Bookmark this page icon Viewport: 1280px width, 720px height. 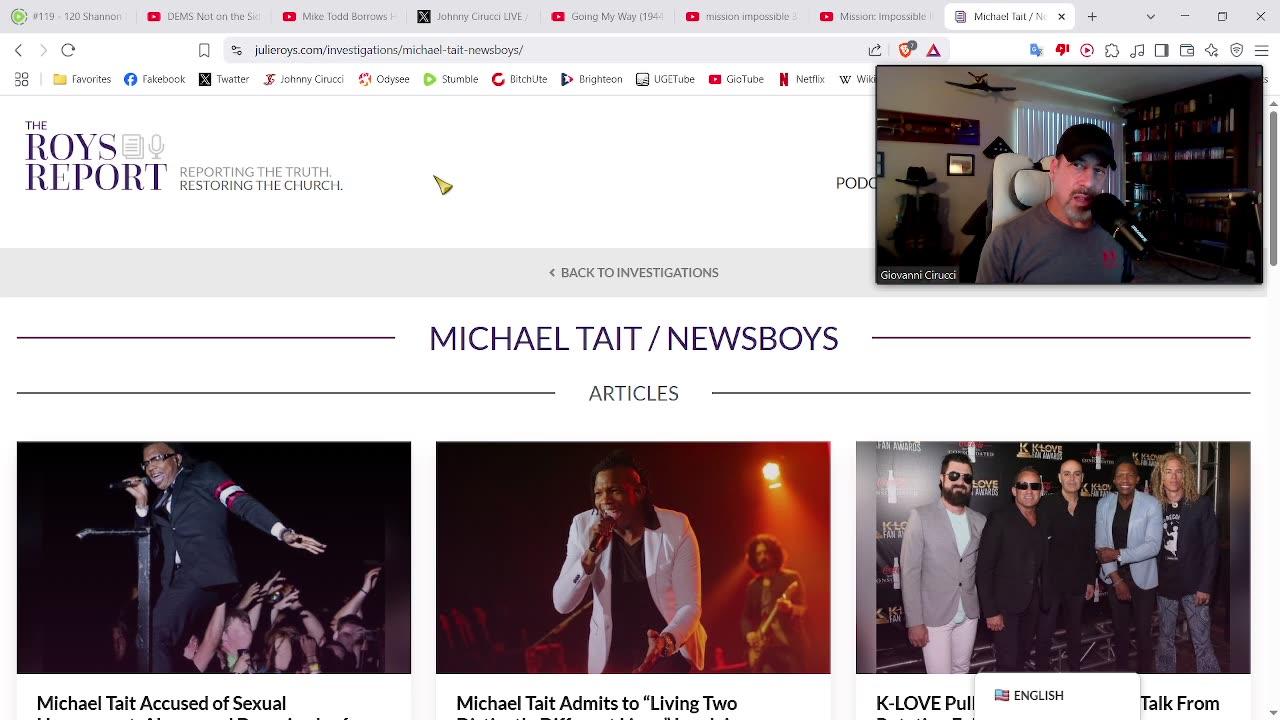click(x=204, y=50)
